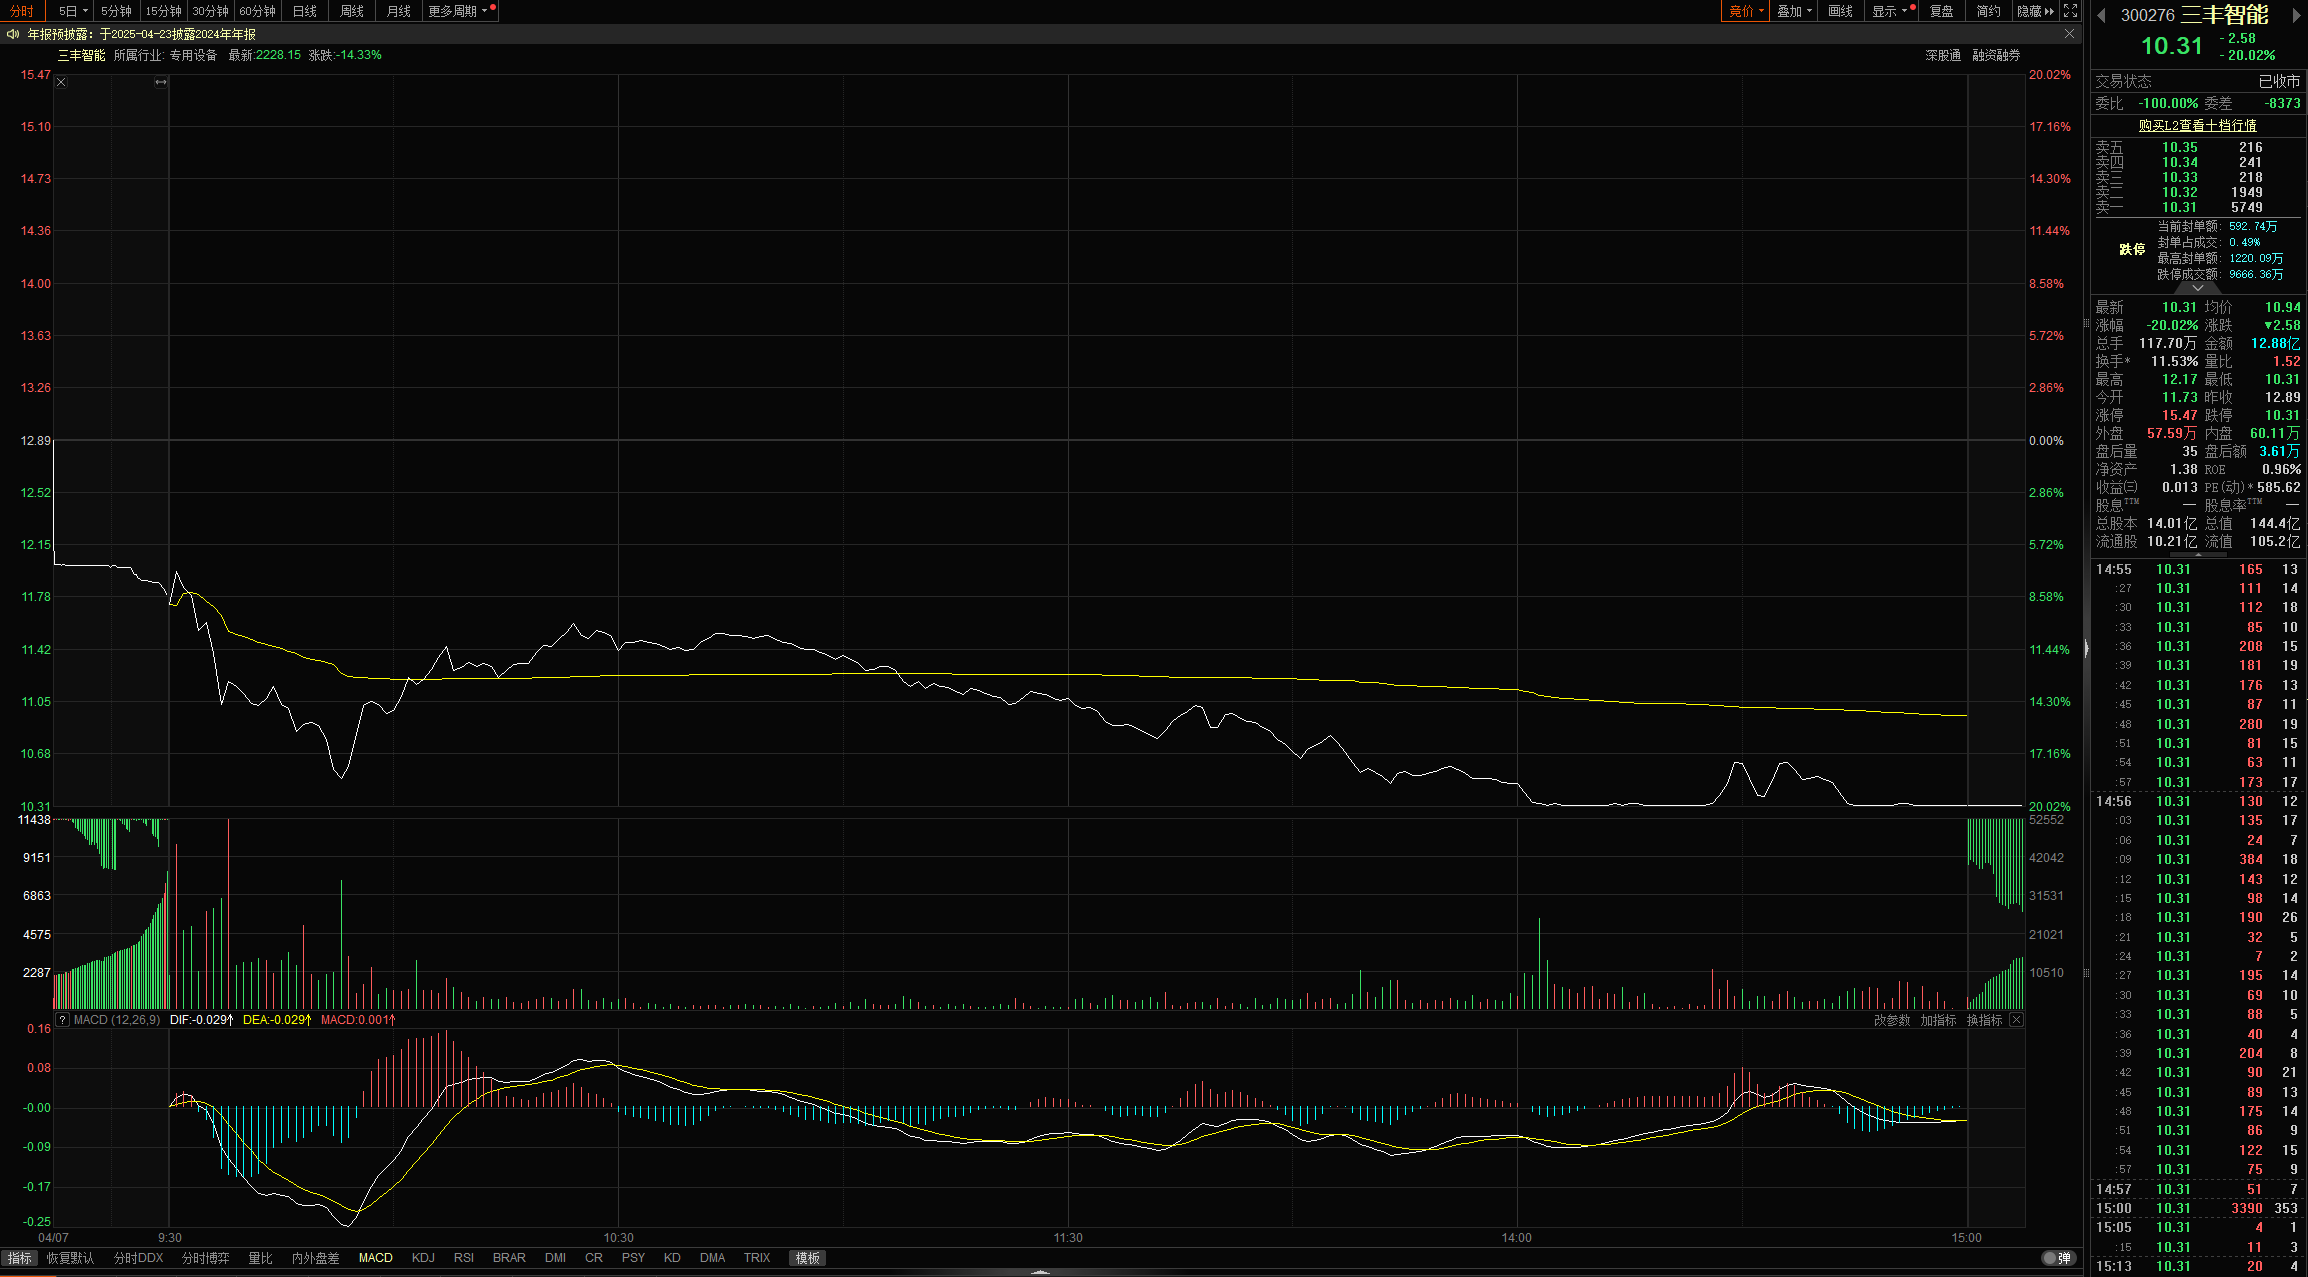Select the KDJ indicator tab

tap(423, 1258)
